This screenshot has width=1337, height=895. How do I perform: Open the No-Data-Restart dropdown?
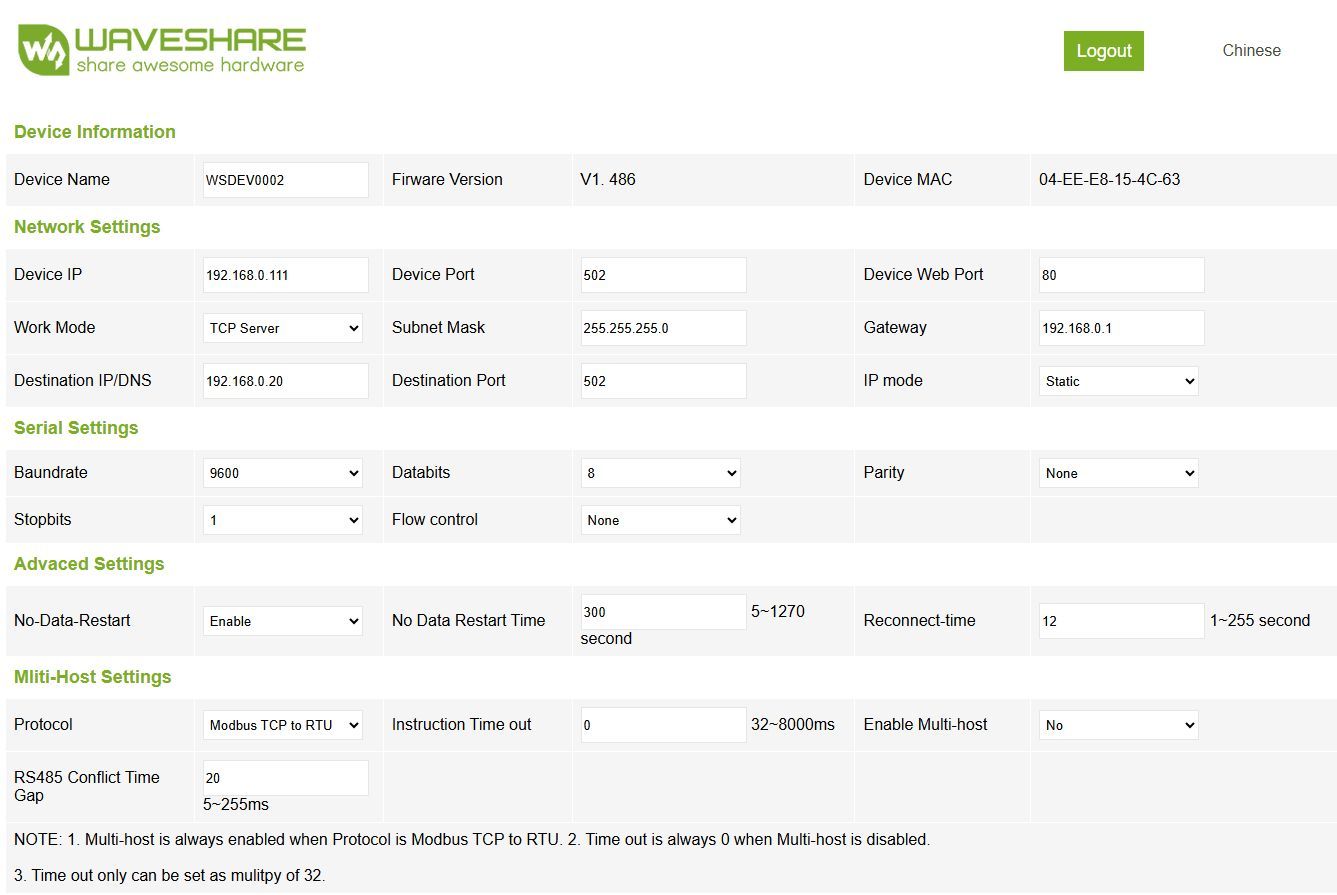(x=283, y=621)
